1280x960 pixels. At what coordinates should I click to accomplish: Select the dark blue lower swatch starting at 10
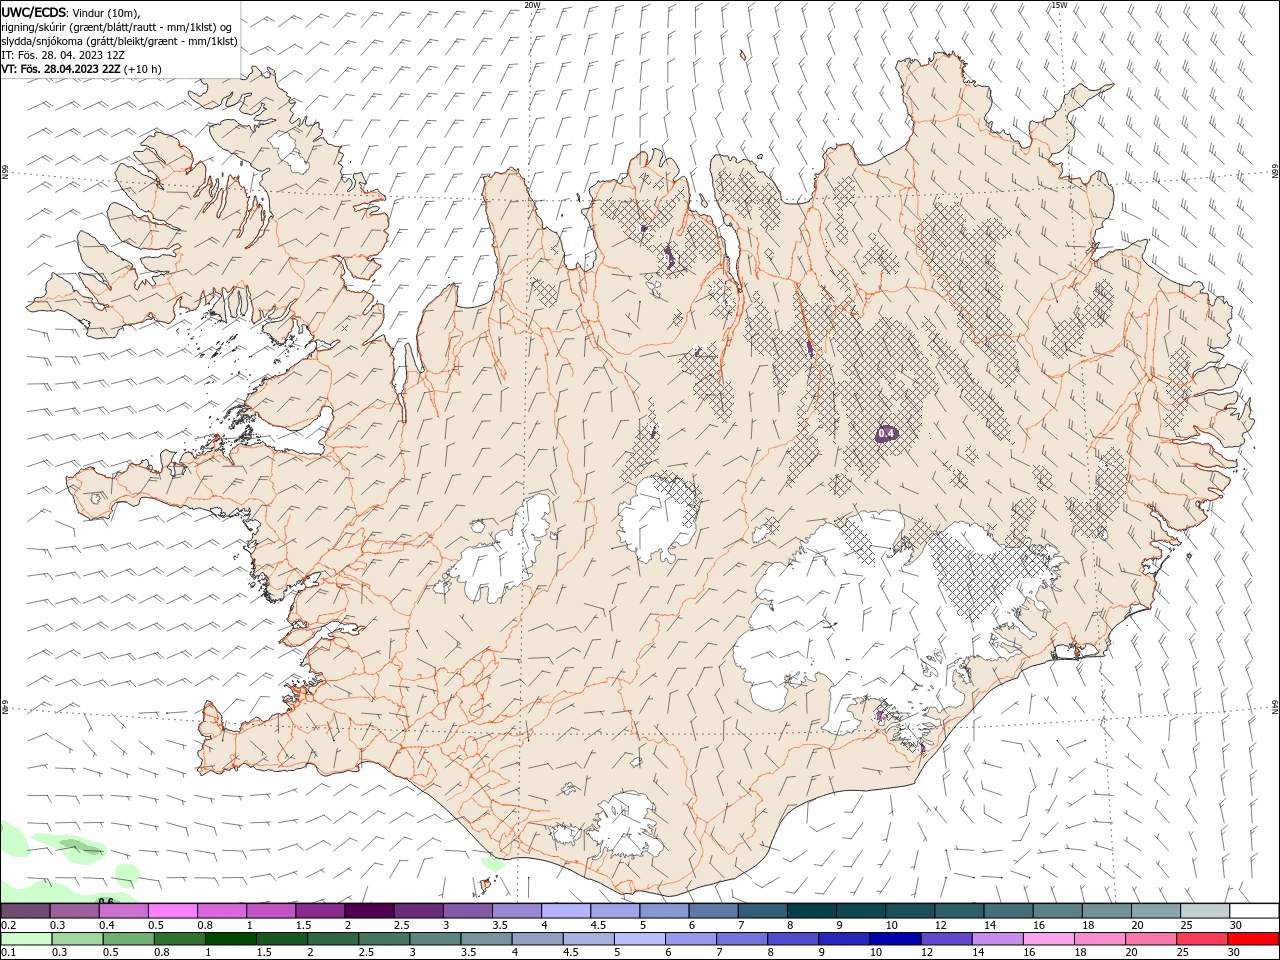pyautogui.click(x=894, y=939)
